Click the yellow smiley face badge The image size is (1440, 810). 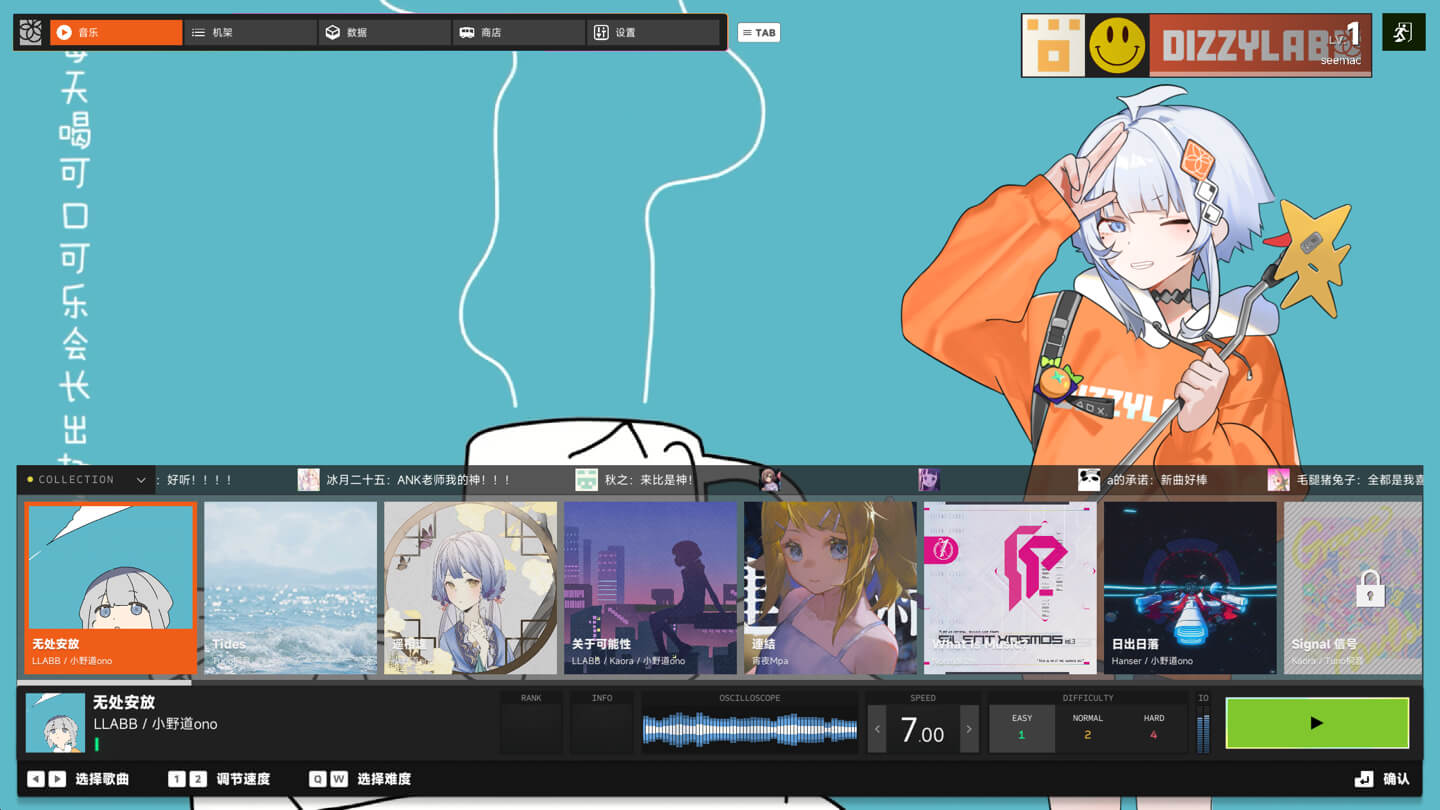click(1116, 46)
